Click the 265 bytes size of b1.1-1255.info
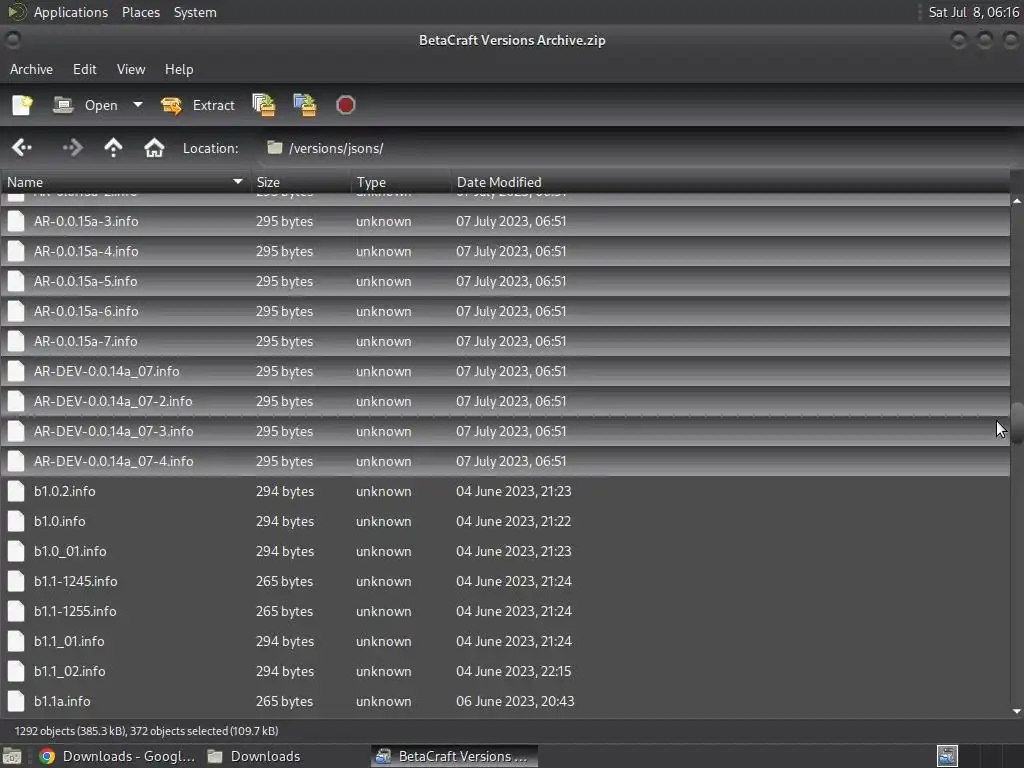1024x768 pixels. pos(284,611)
